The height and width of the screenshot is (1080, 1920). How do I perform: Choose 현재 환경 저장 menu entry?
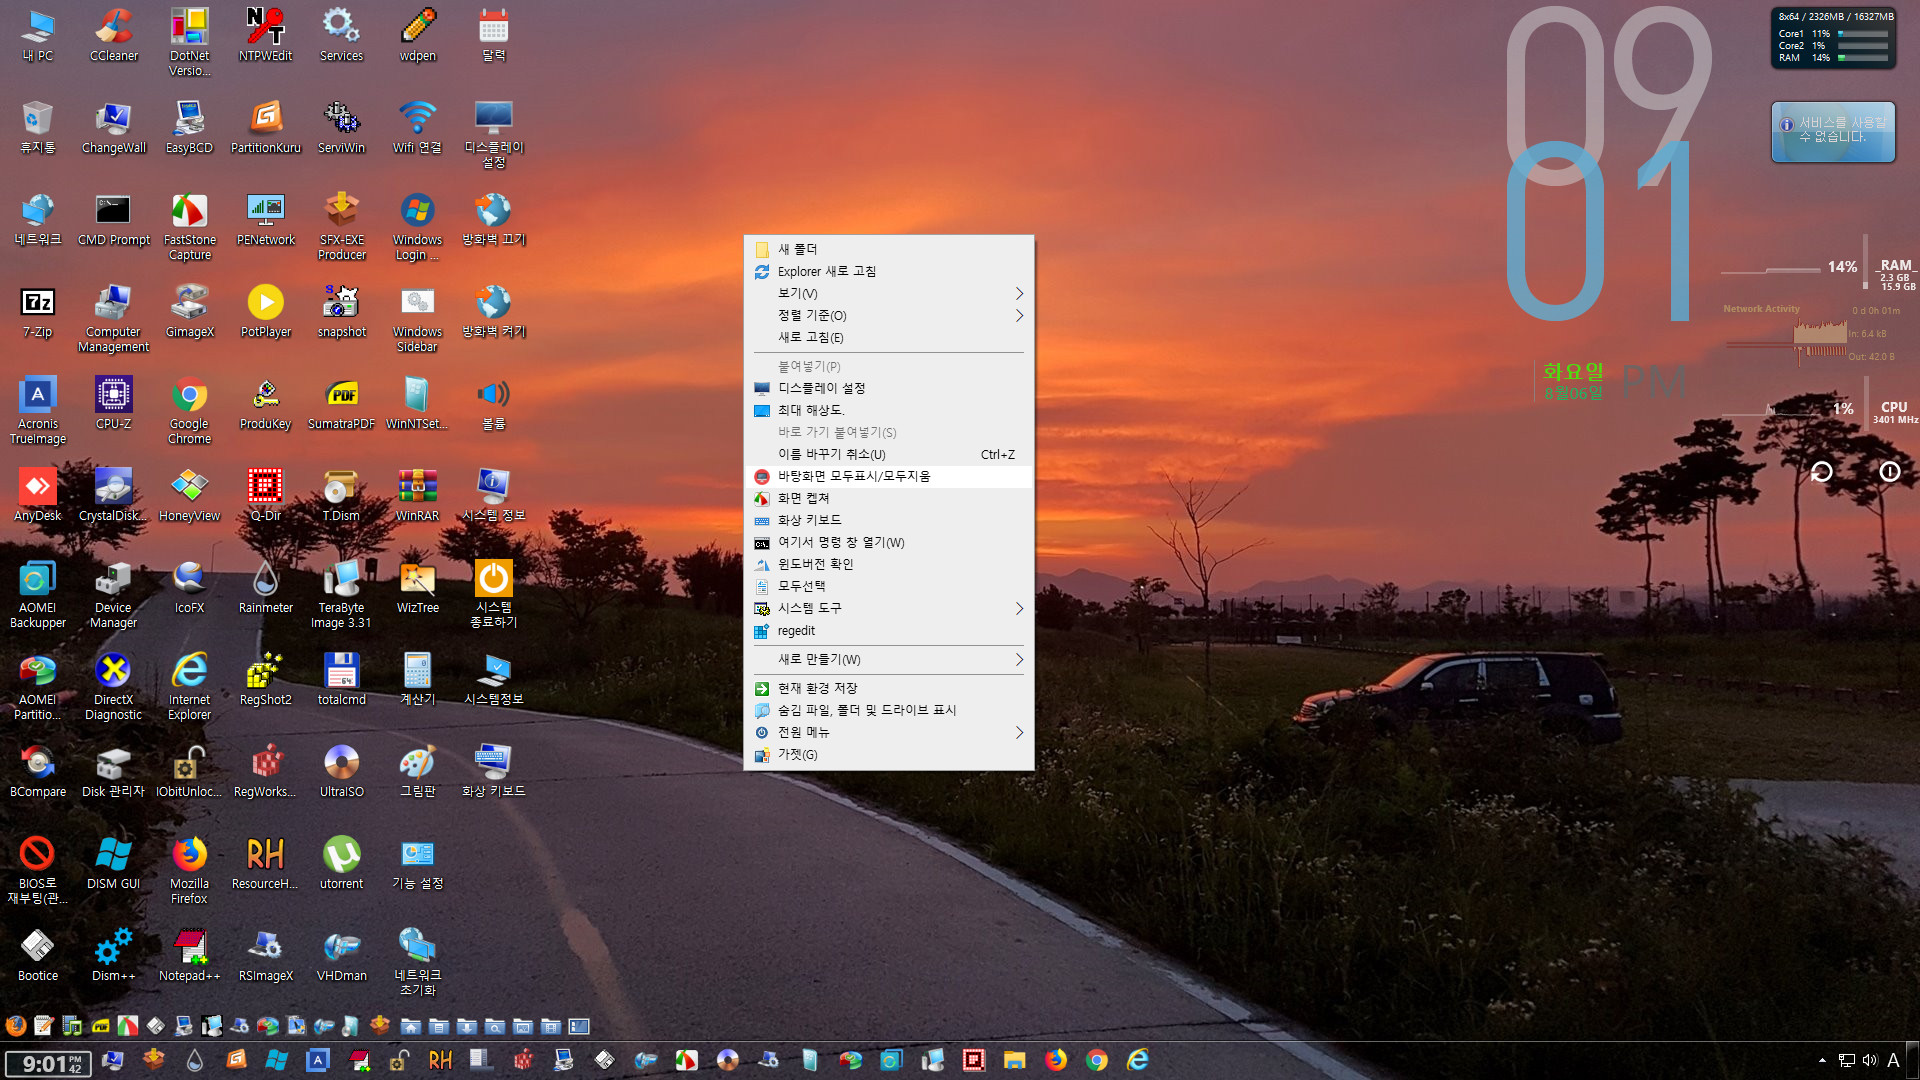pyautogui.click(x=889, y=688)
